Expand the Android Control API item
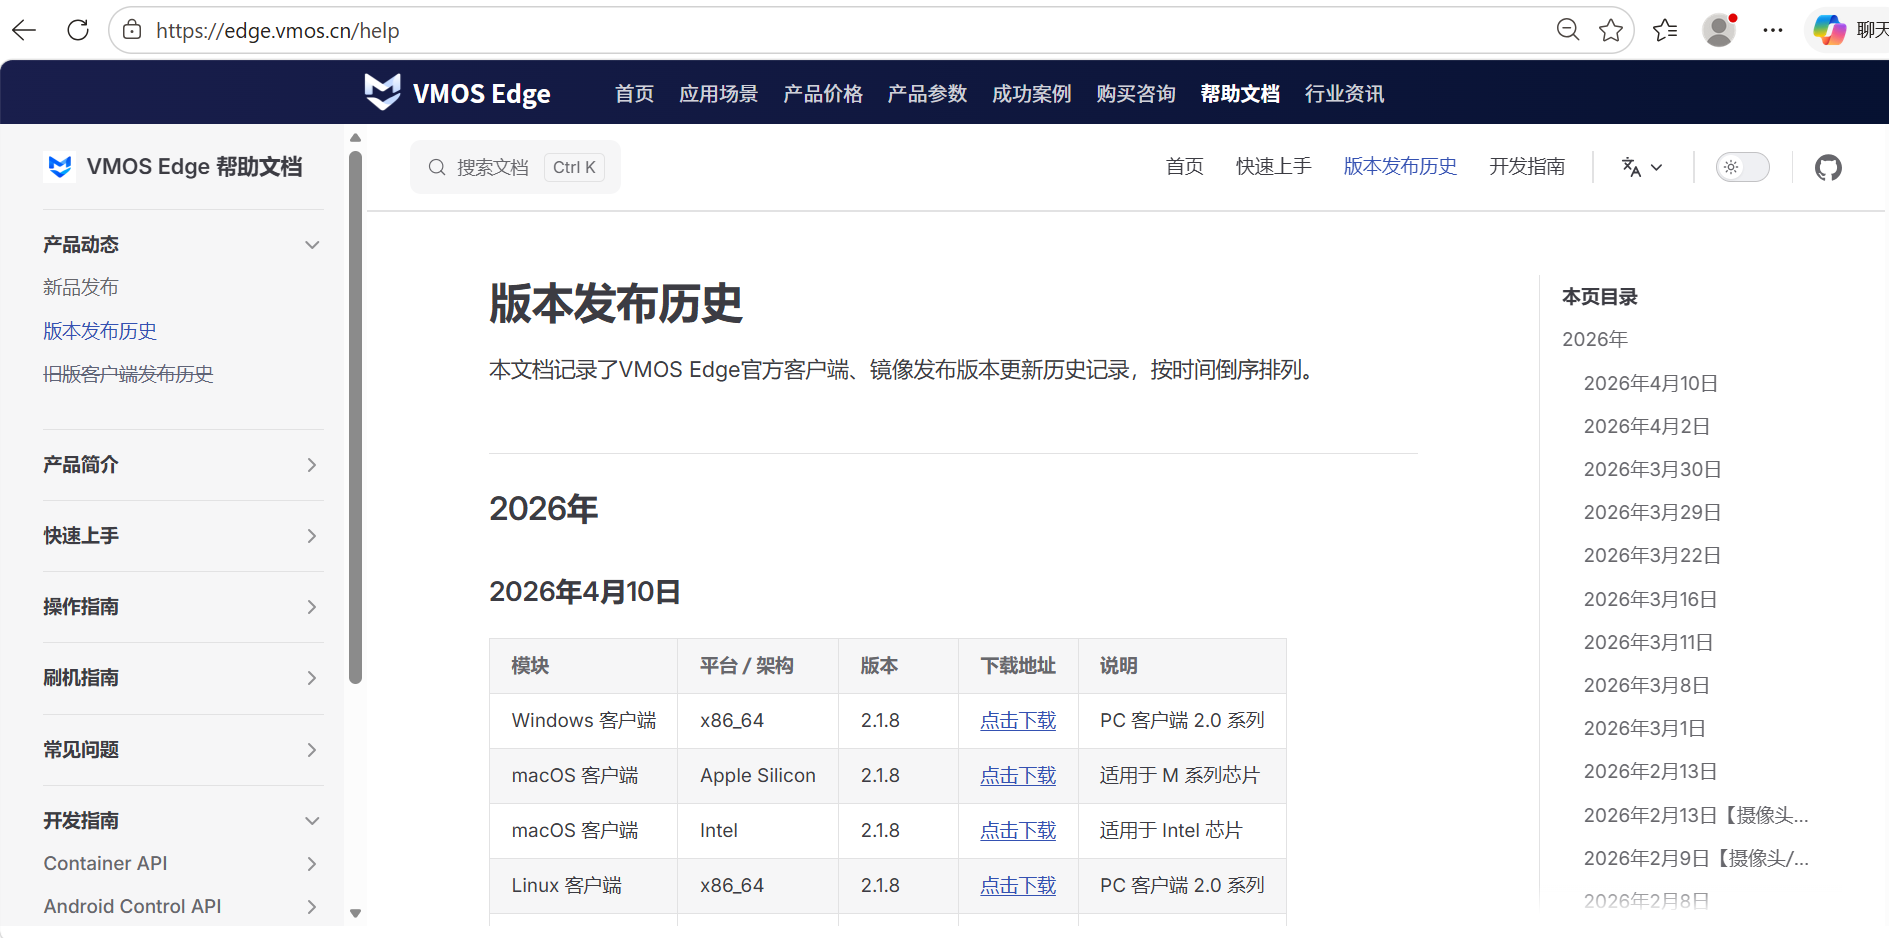 pos(312,906)
